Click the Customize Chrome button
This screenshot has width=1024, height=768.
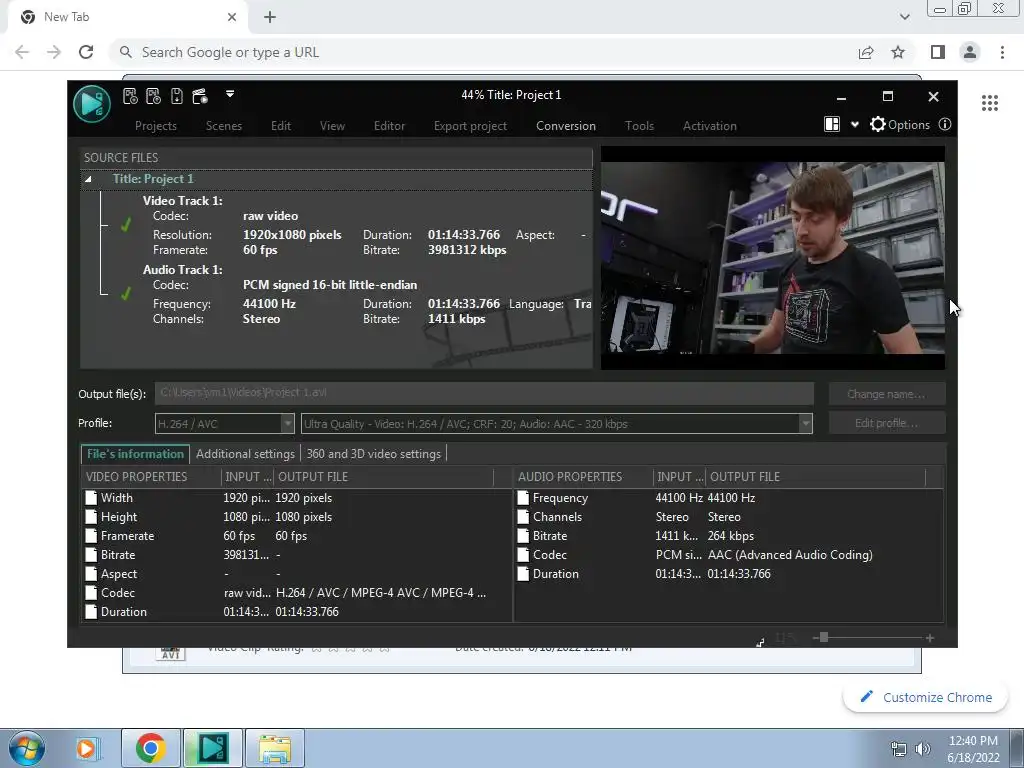coord(927,697)
